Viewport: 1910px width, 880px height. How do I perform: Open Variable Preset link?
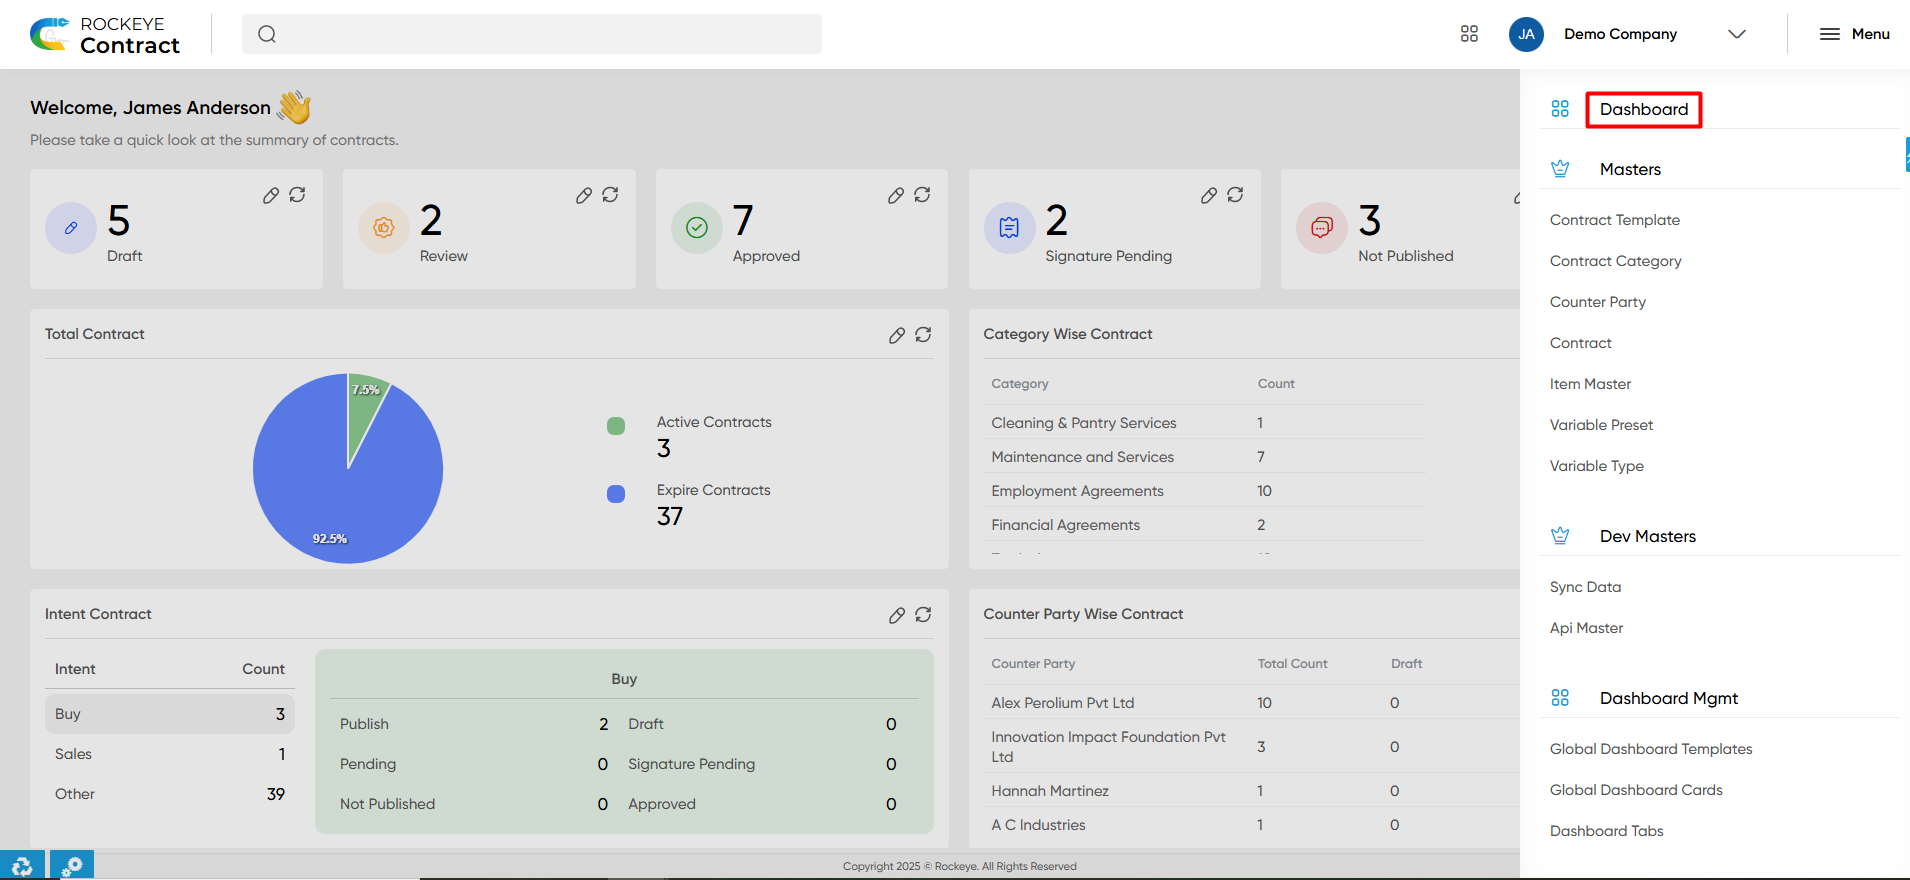(x=1601, y=425)
